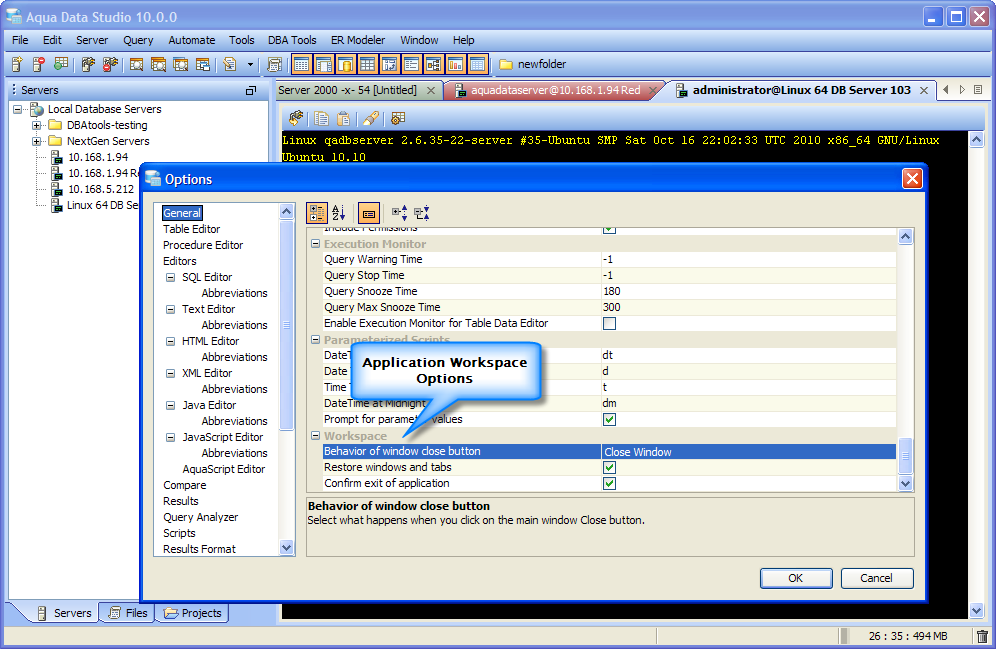The width and height of the screenshot is (996, 649).
Task: Click Cancel in the Options dialog
Action: pos(877,579)
